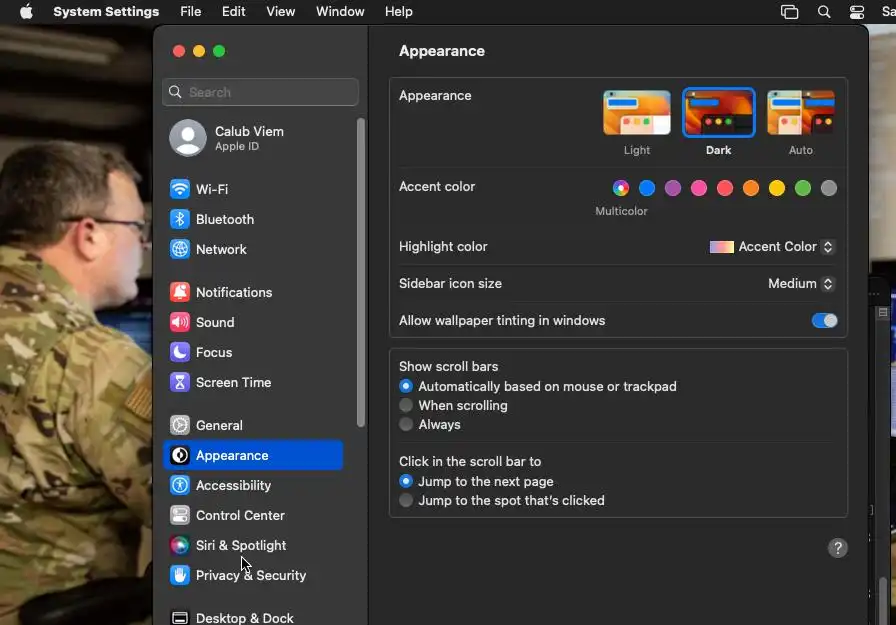
Task: Choose the orange accent color
Action: click(751, 188)
